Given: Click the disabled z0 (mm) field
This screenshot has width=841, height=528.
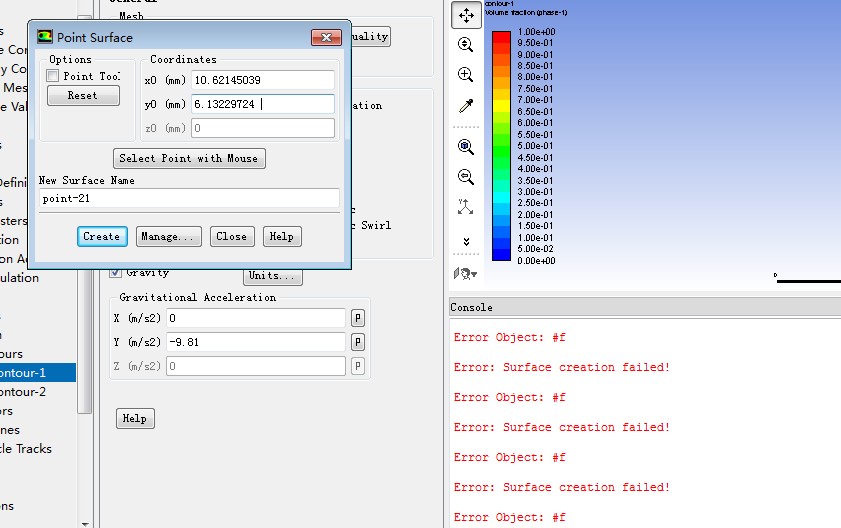Looking at the screenshot, I should (x=263, y=128).
